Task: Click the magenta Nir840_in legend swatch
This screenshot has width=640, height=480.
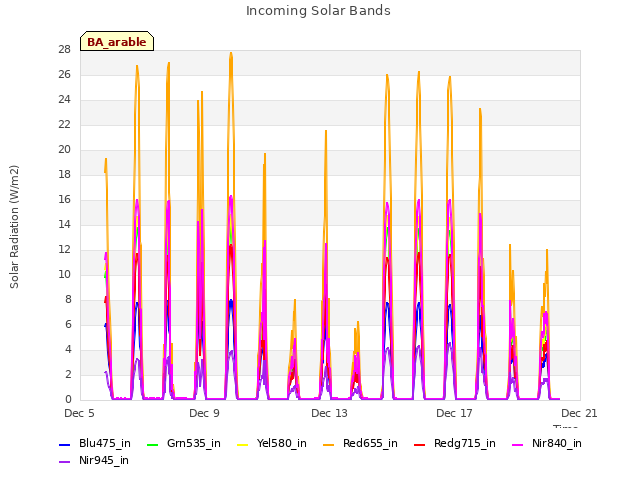Action: 518,444
